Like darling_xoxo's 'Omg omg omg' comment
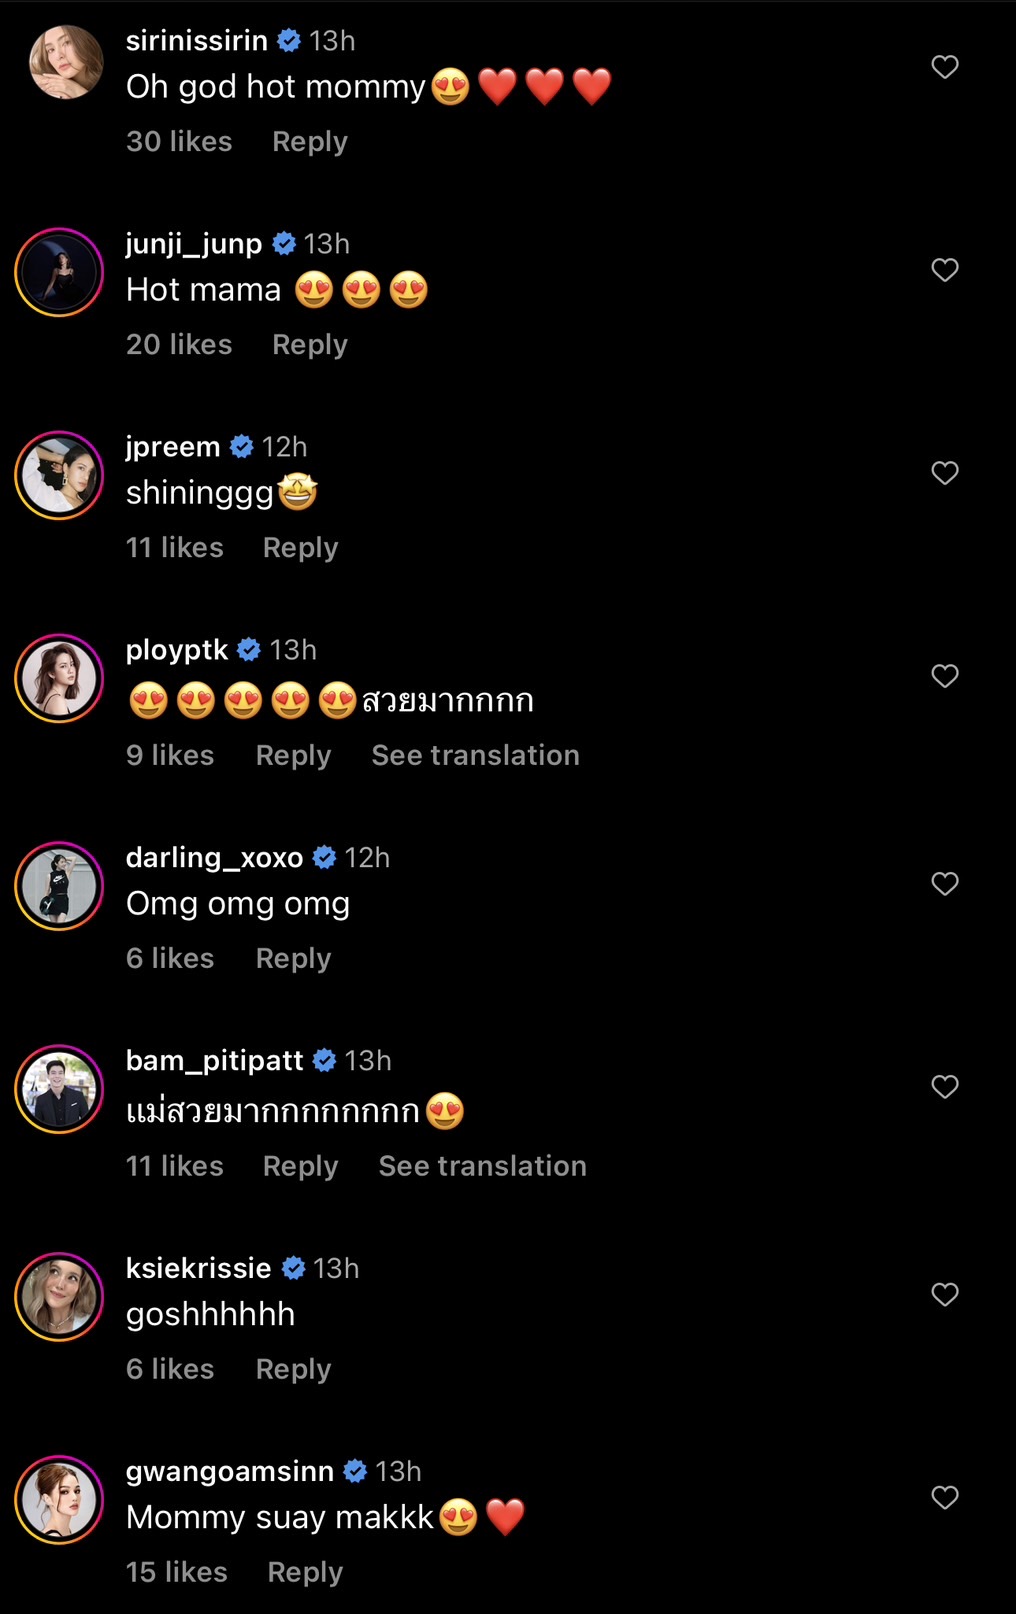This screenshot has height=1614, width=1016. 944,884
